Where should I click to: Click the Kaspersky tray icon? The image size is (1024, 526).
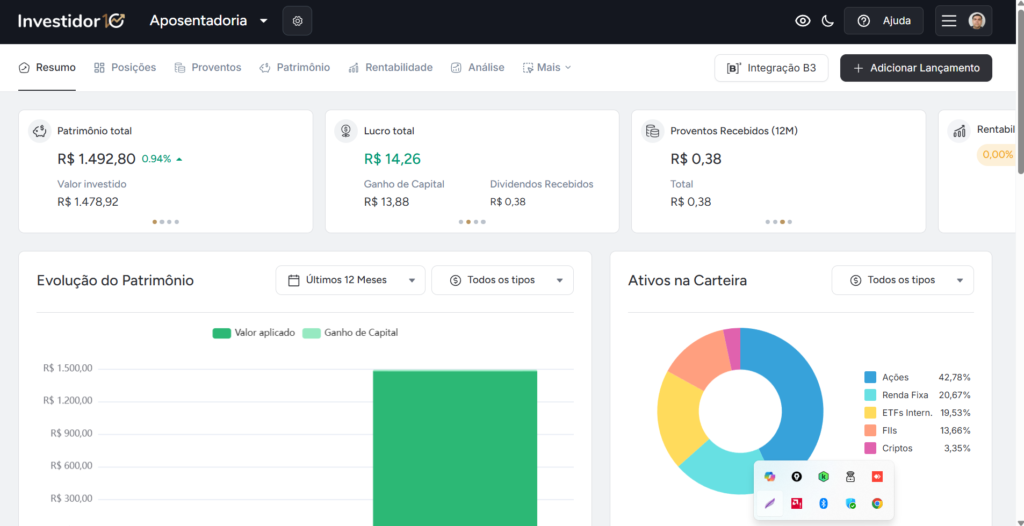point(824,477)
